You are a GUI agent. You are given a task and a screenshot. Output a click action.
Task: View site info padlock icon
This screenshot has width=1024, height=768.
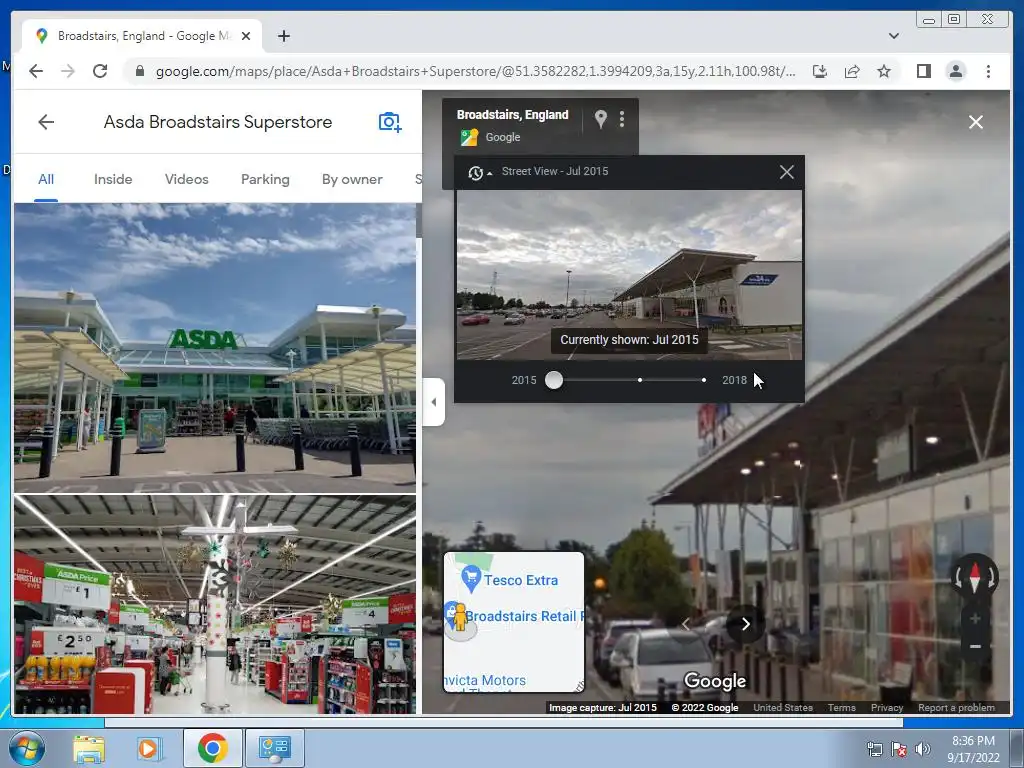139,71
